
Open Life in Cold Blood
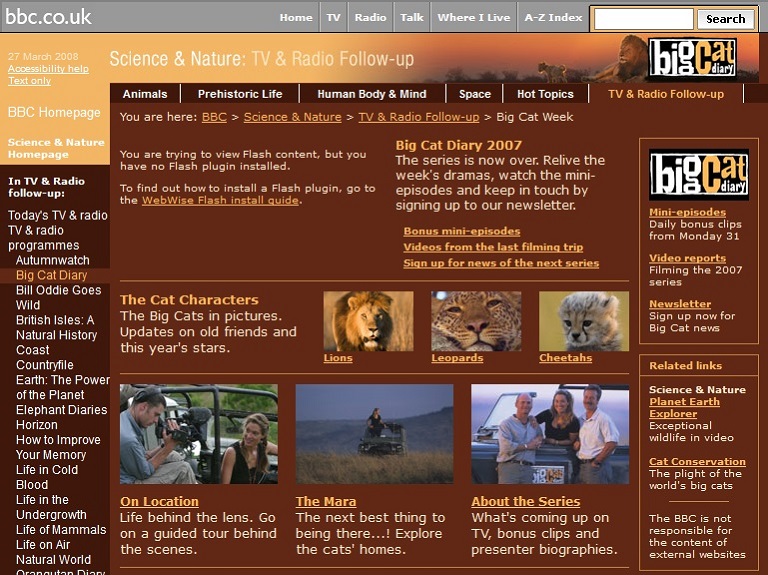pyautogui.click(x=47, y=477)
